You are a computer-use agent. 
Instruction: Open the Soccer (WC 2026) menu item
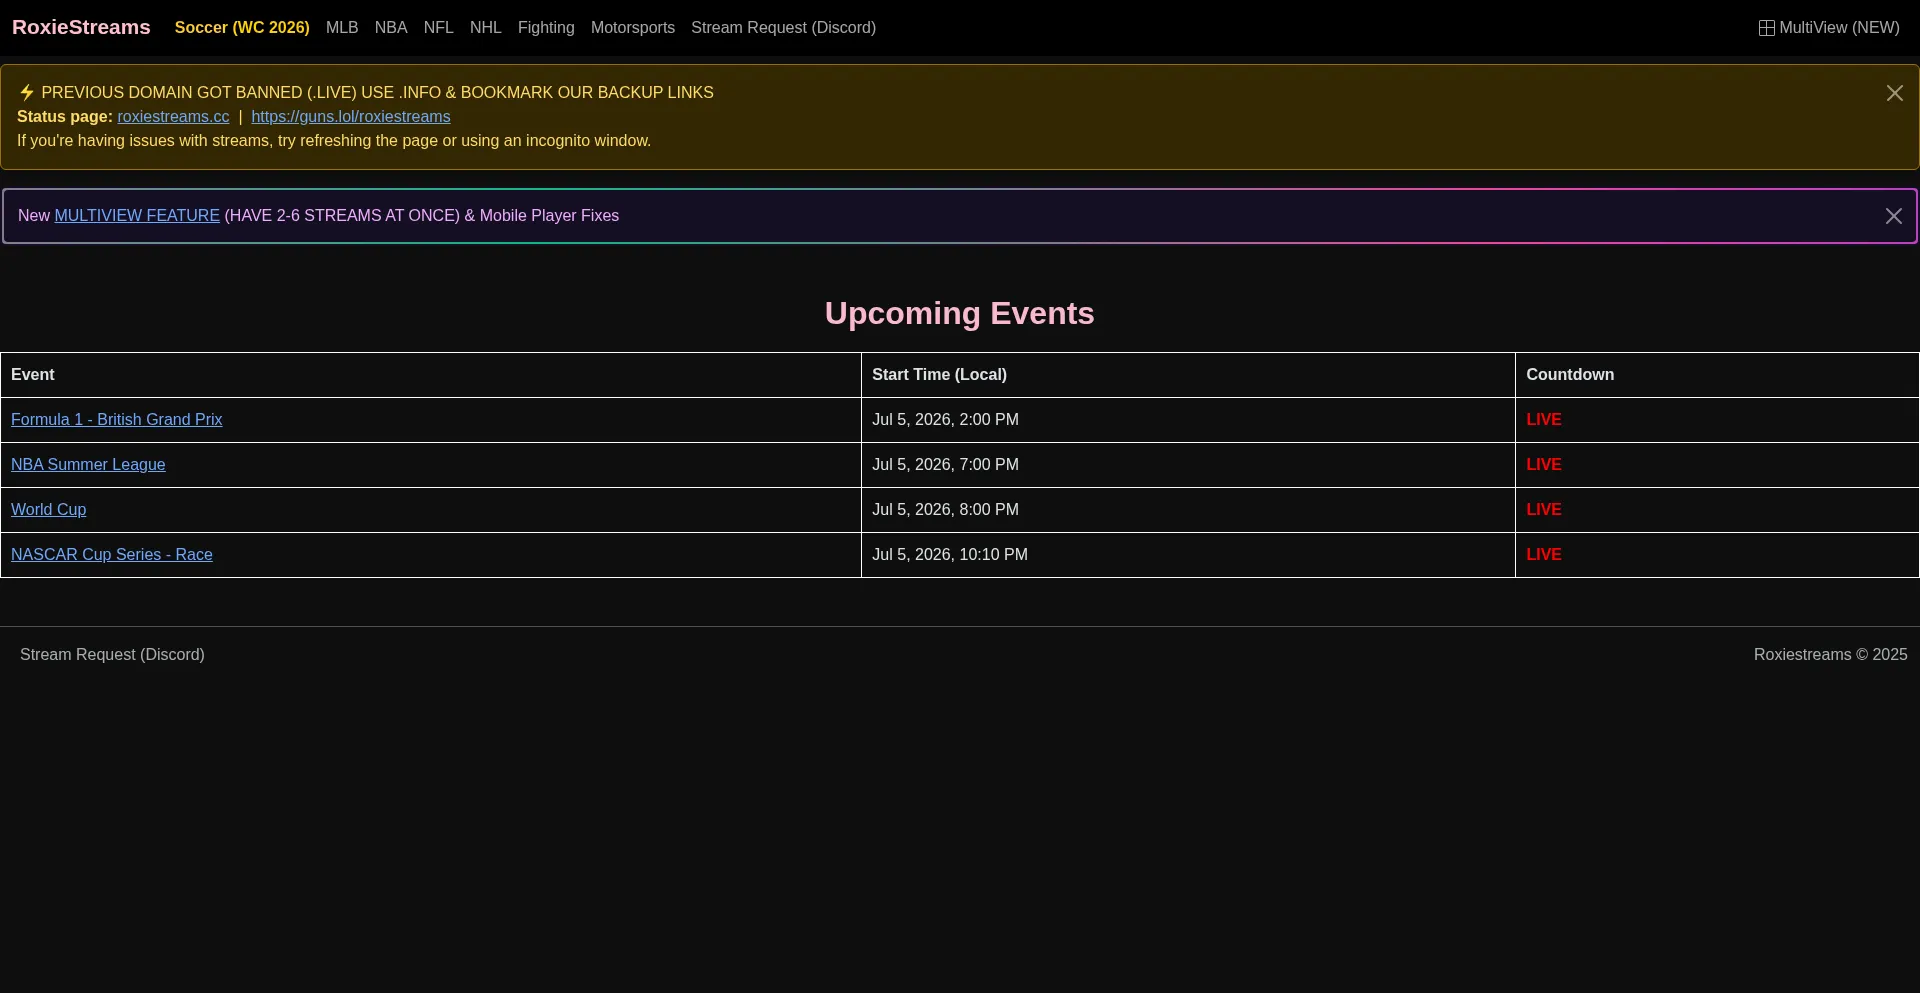242,28
